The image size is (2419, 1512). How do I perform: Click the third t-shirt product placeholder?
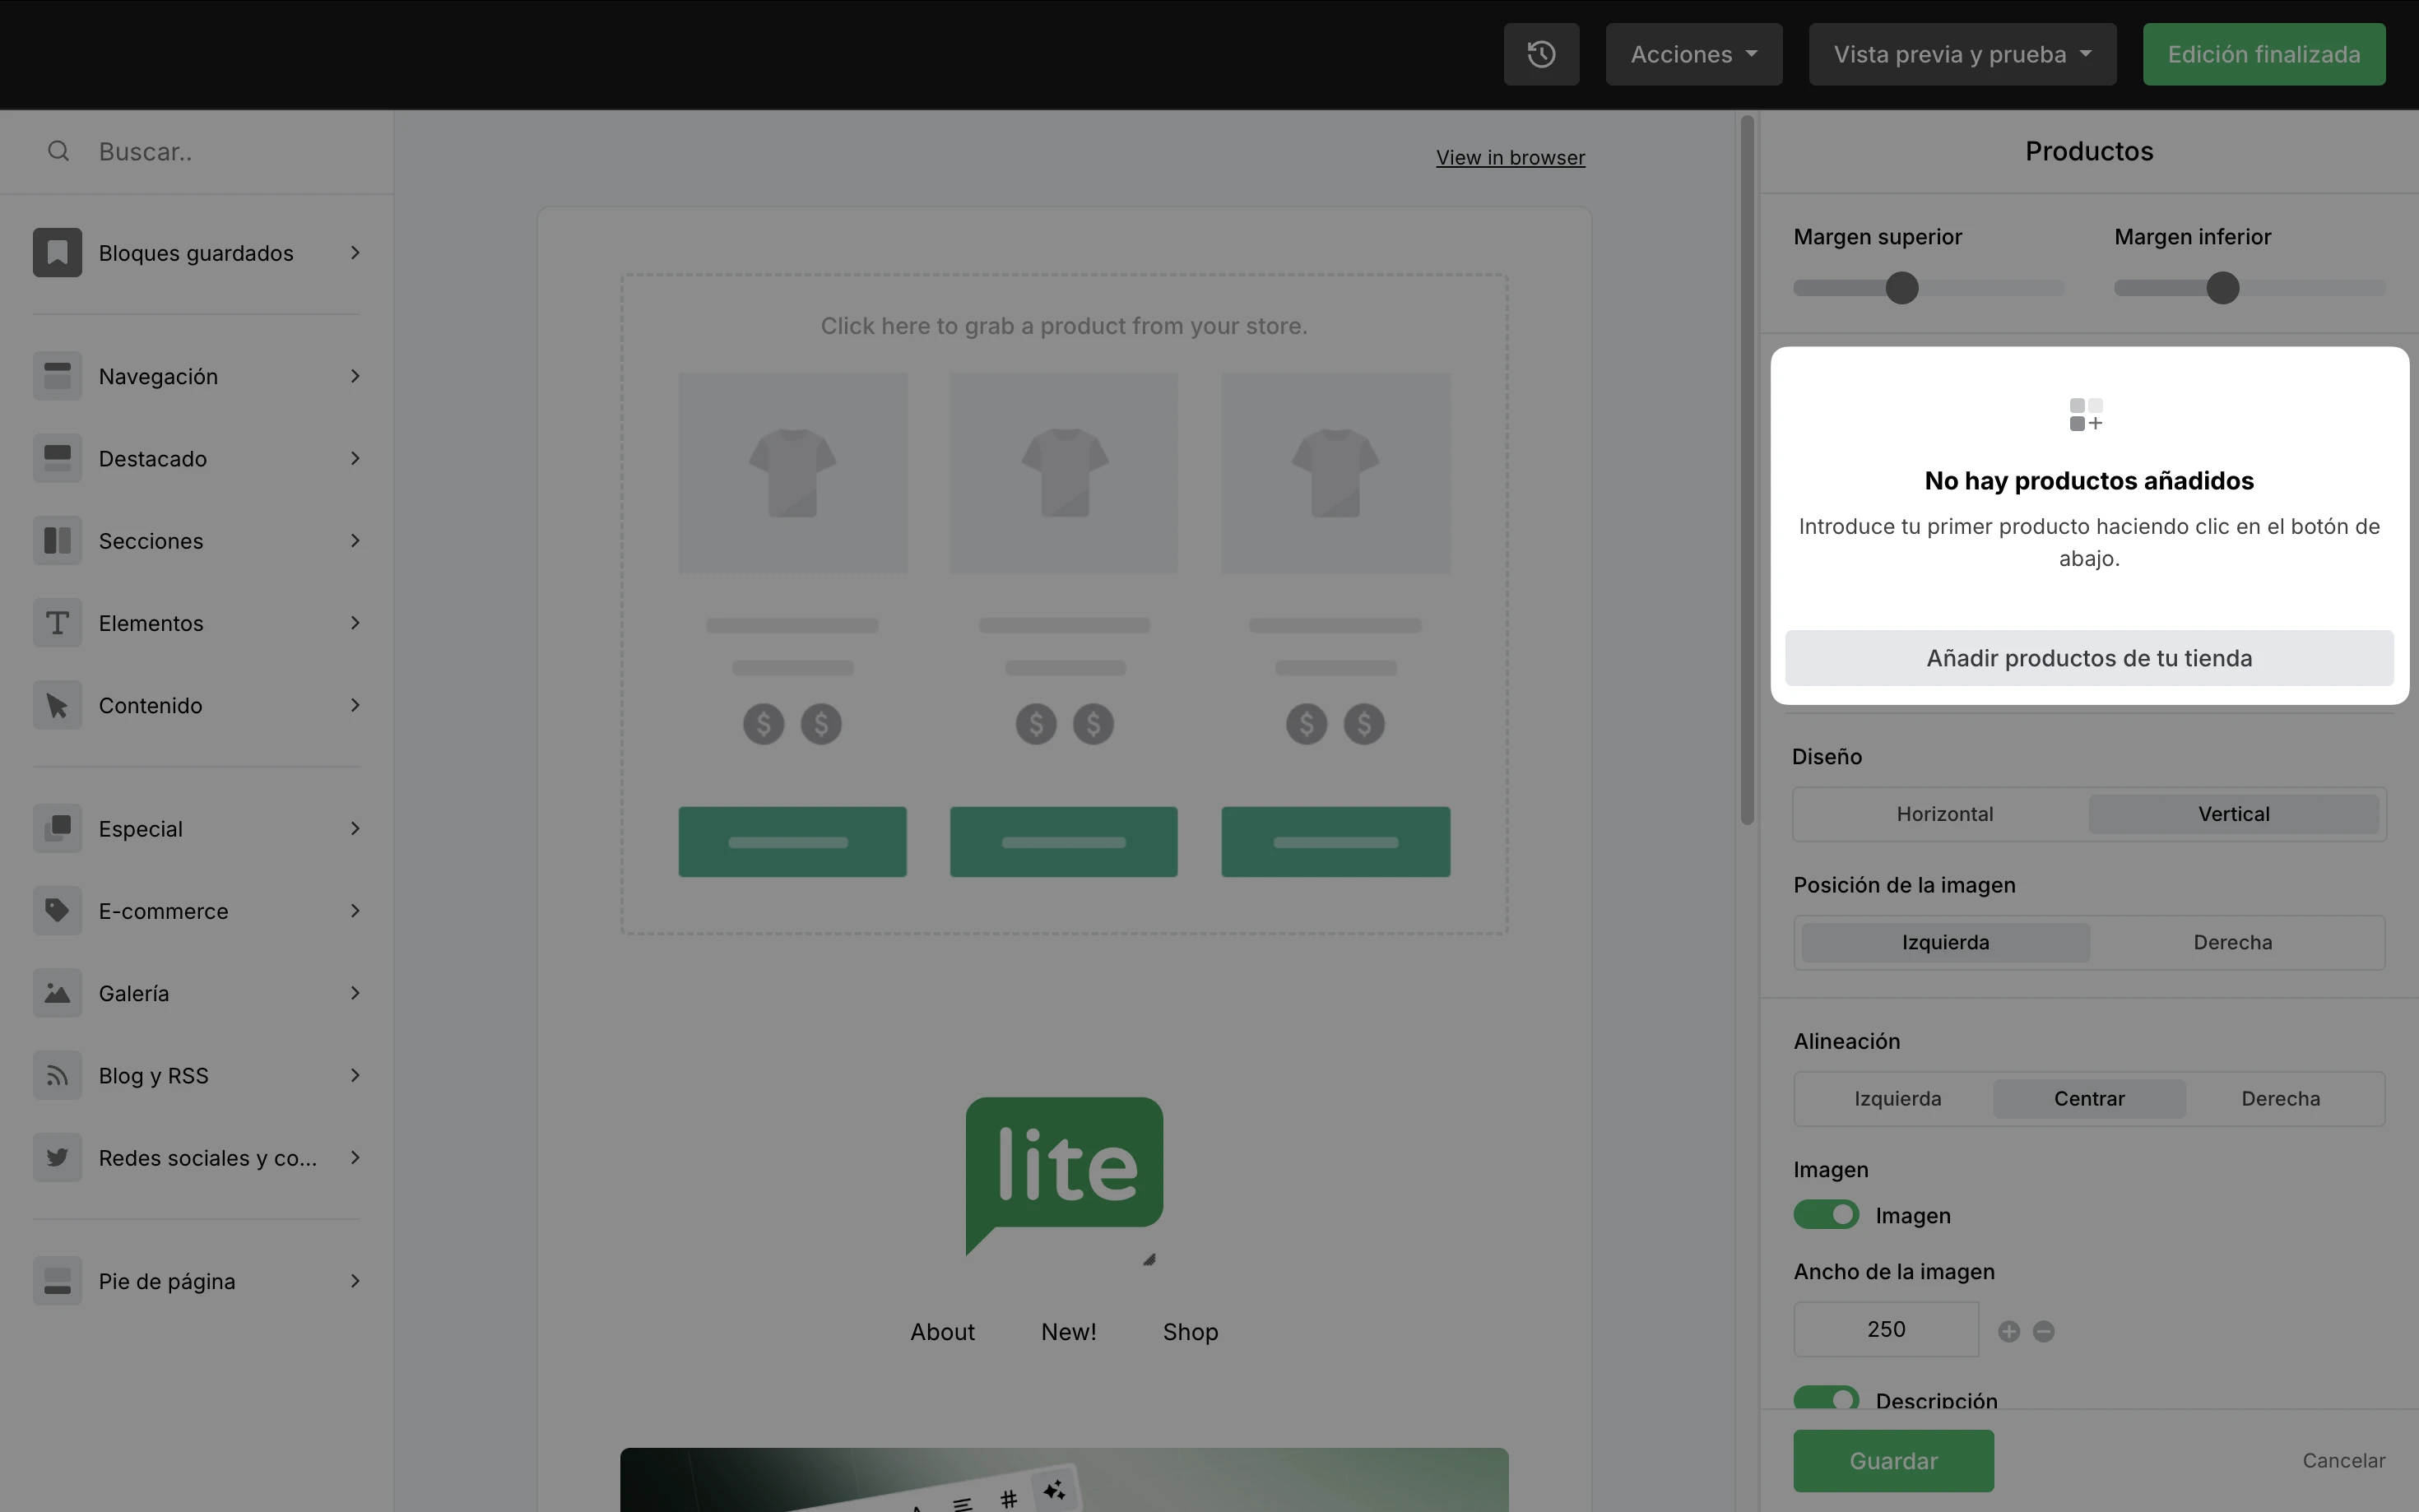pos(1336,473)
